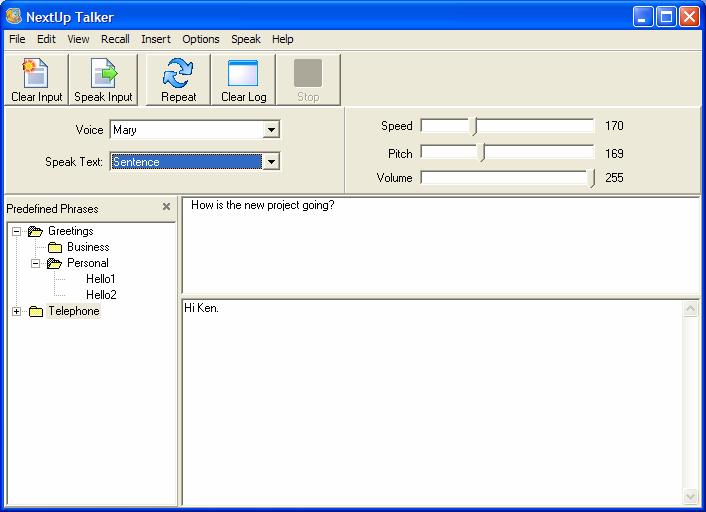Open the Speak Text dropdown arrow
This screenshot has width=706, height=512.
click(271, 162)
